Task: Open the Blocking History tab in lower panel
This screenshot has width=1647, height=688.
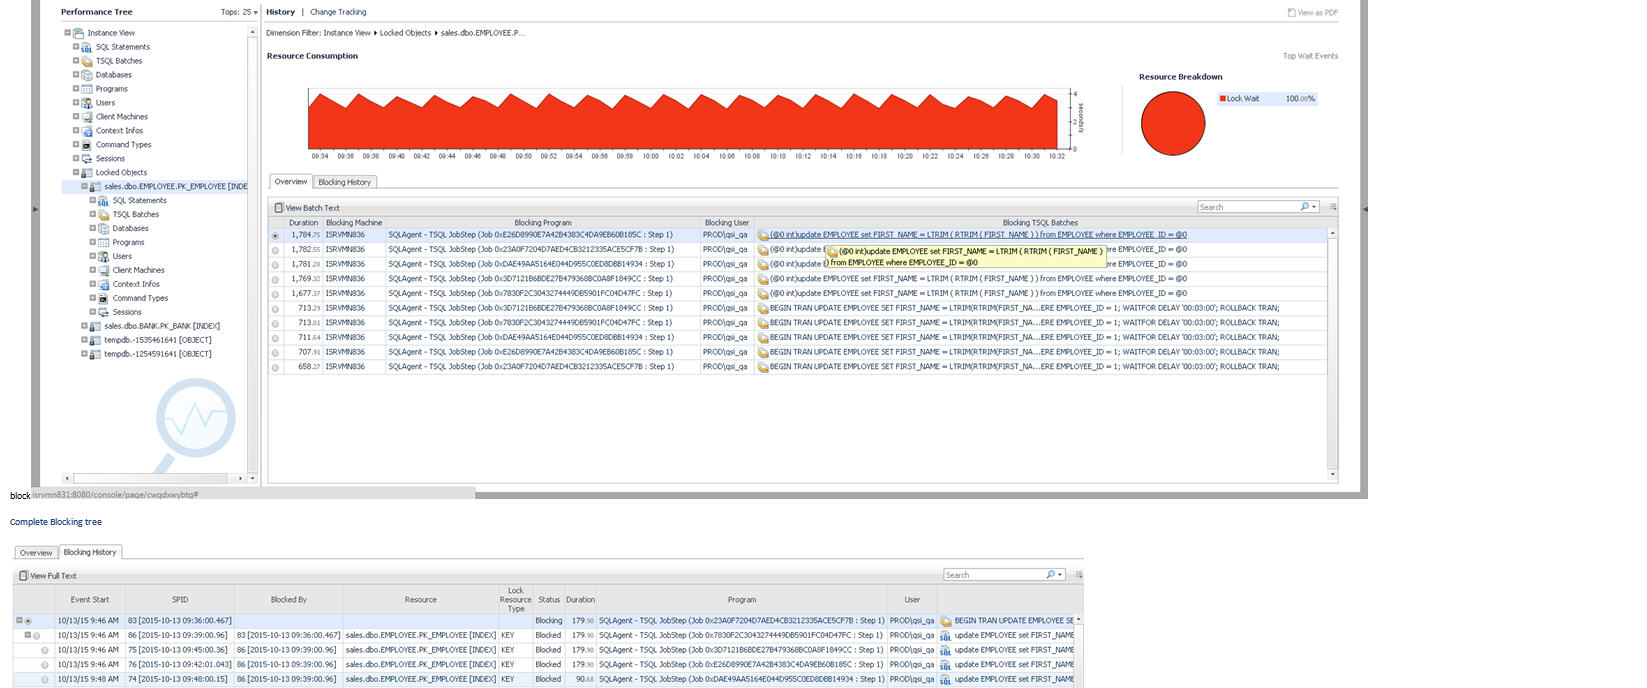Action: (90, 552)
